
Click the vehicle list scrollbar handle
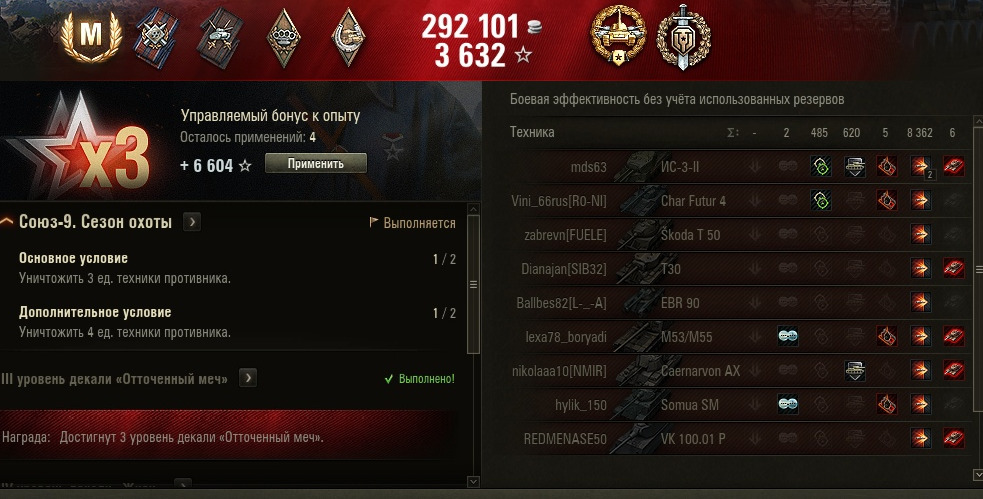(x=979, y=270)
